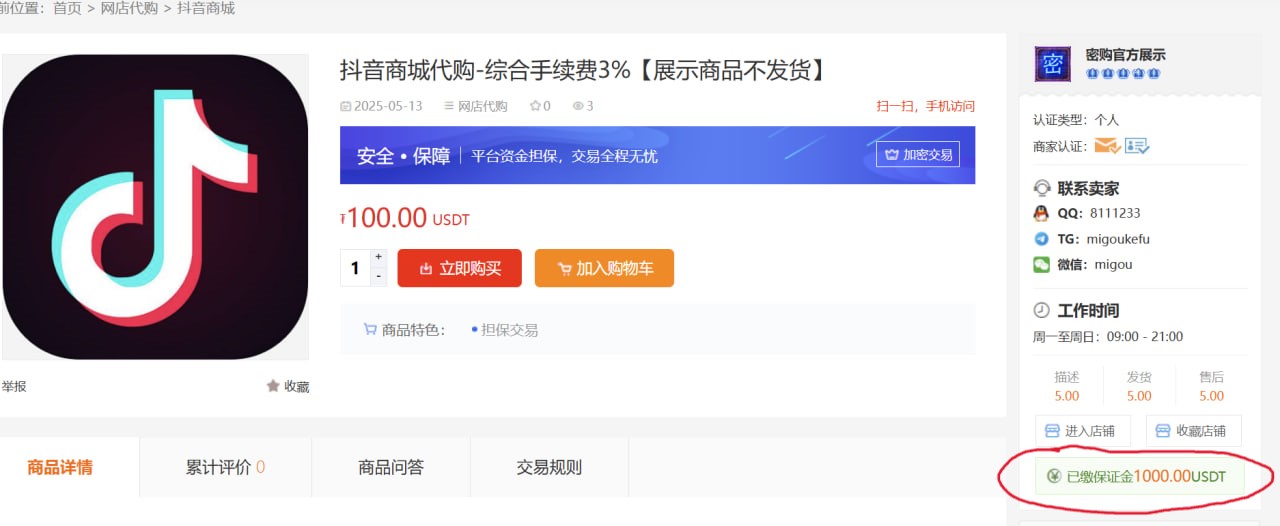This screenshot has width=1280, height=526.
Task: Click the calendar date icon 2025-05-13
Action: coord(346,106)
